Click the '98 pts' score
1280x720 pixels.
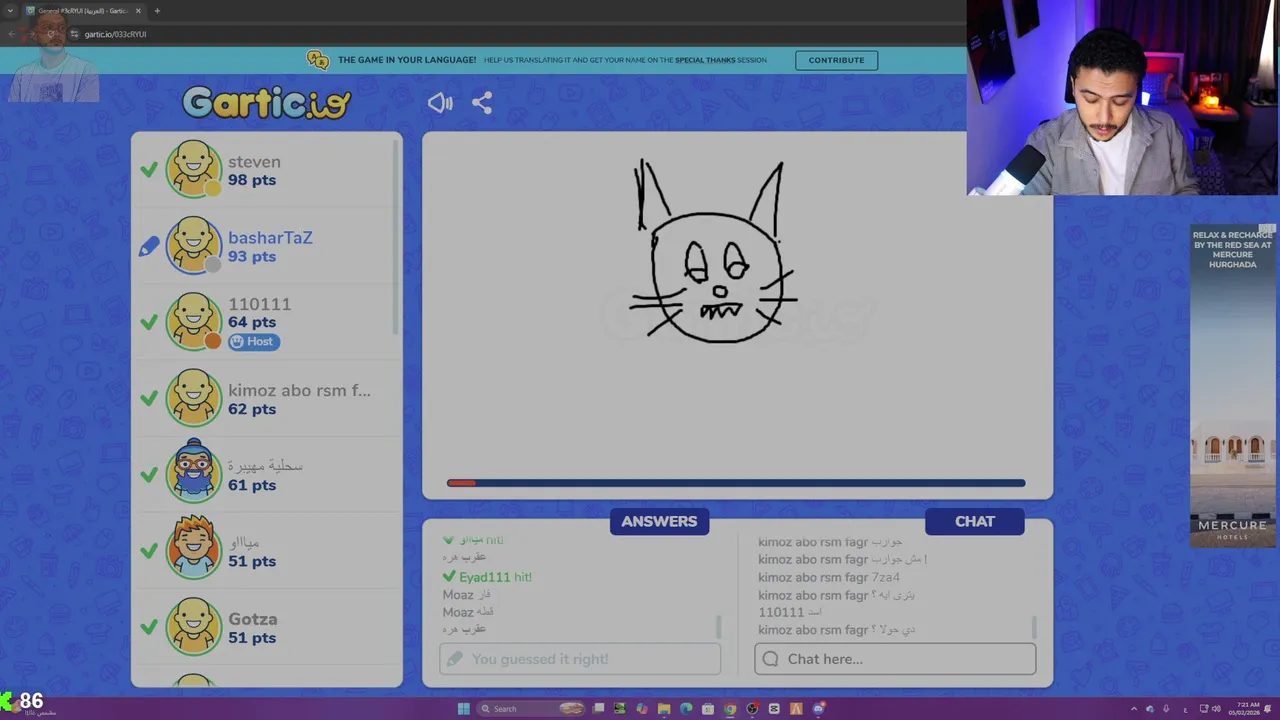252,180
